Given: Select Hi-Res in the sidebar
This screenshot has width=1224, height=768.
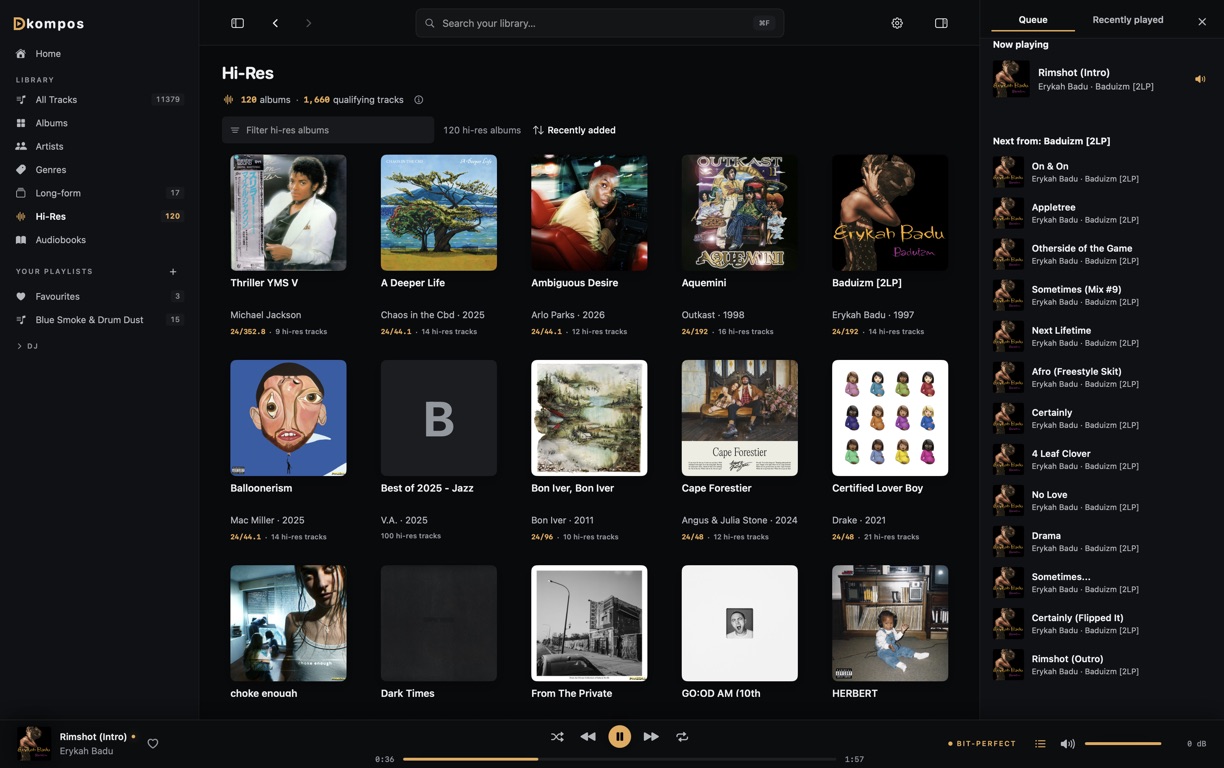Looking at the screenshot, I should coord(99,216).
